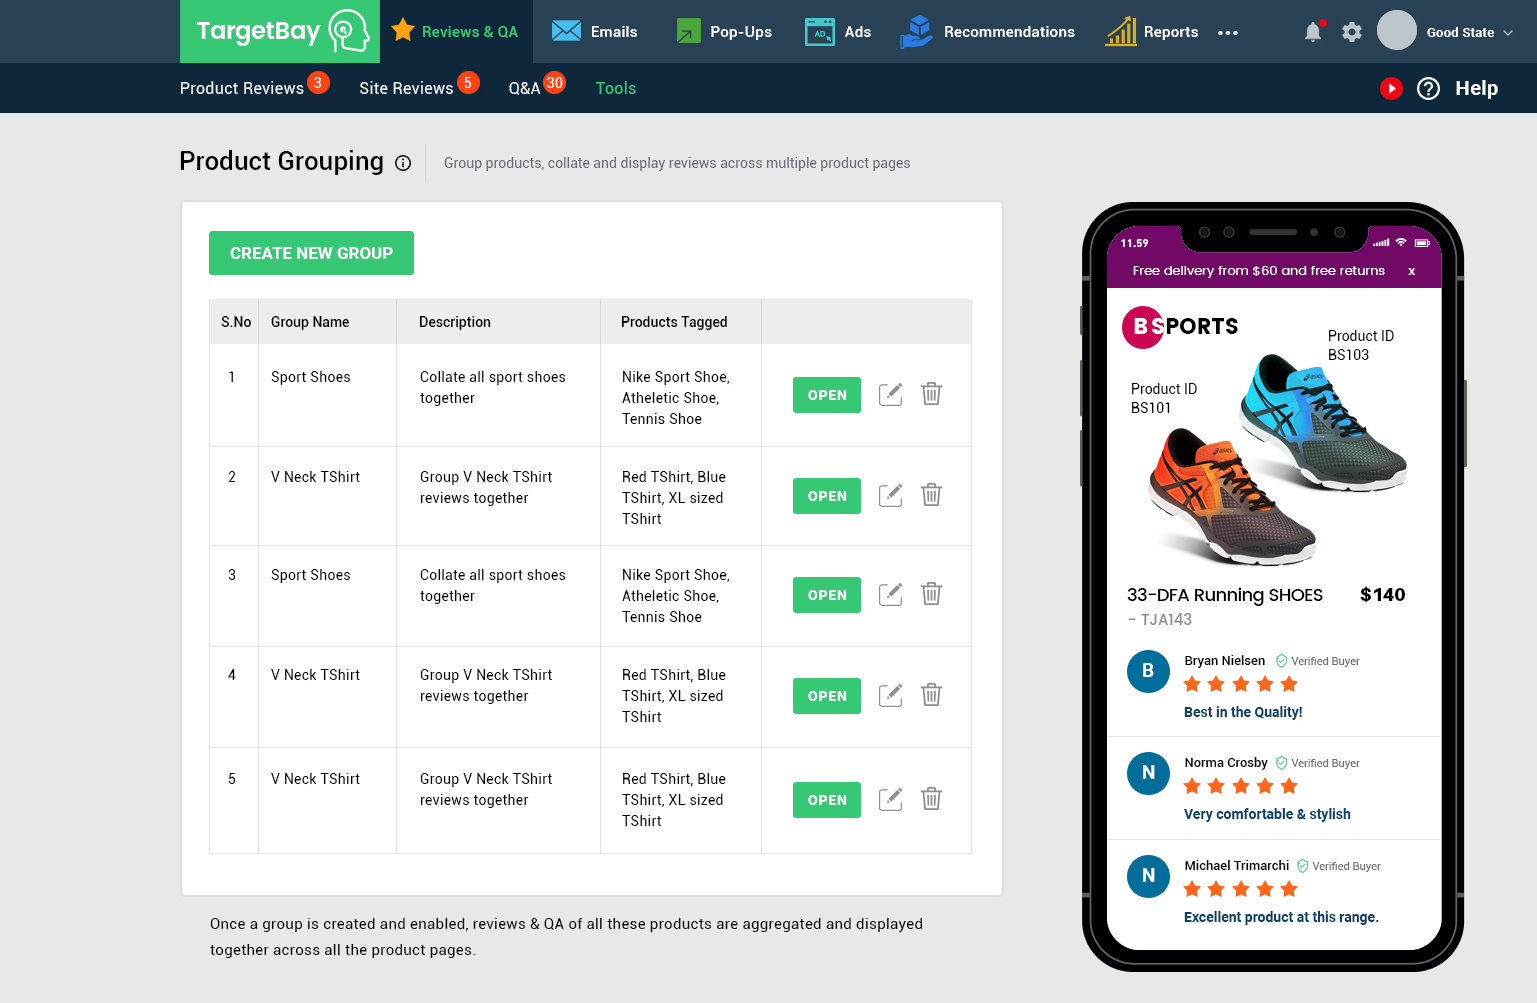Click the TargetBay logo

[x=280, y=31]
